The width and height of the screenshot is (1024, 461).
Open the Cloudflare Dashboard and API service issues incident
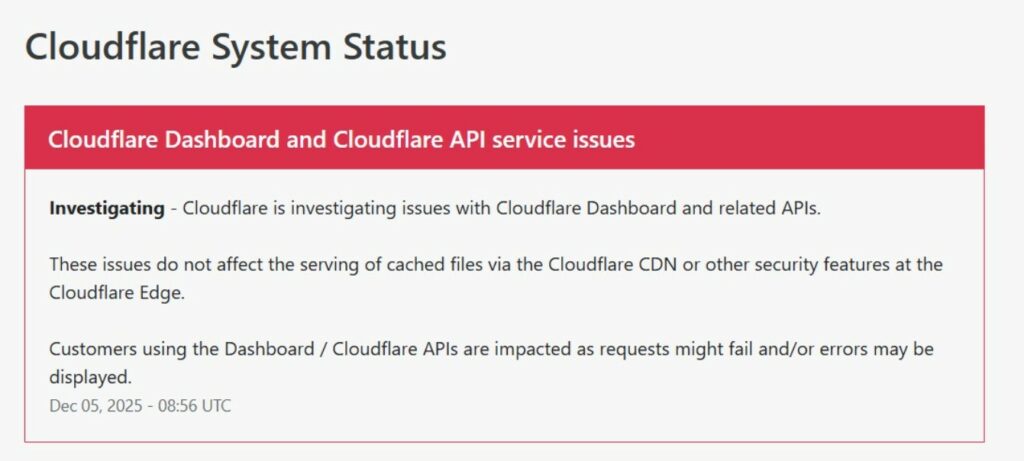coord(341,139)
